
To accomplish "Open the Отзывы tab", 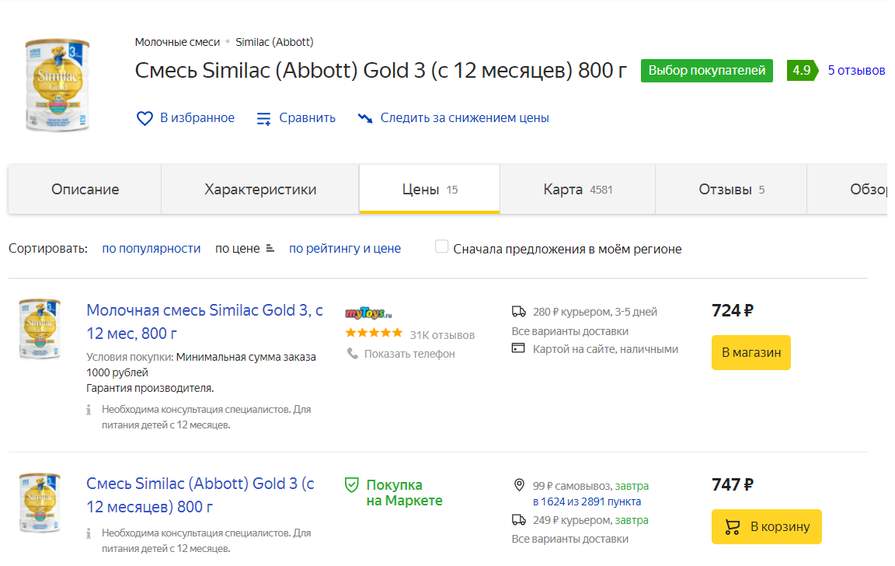I will point(731,189).
